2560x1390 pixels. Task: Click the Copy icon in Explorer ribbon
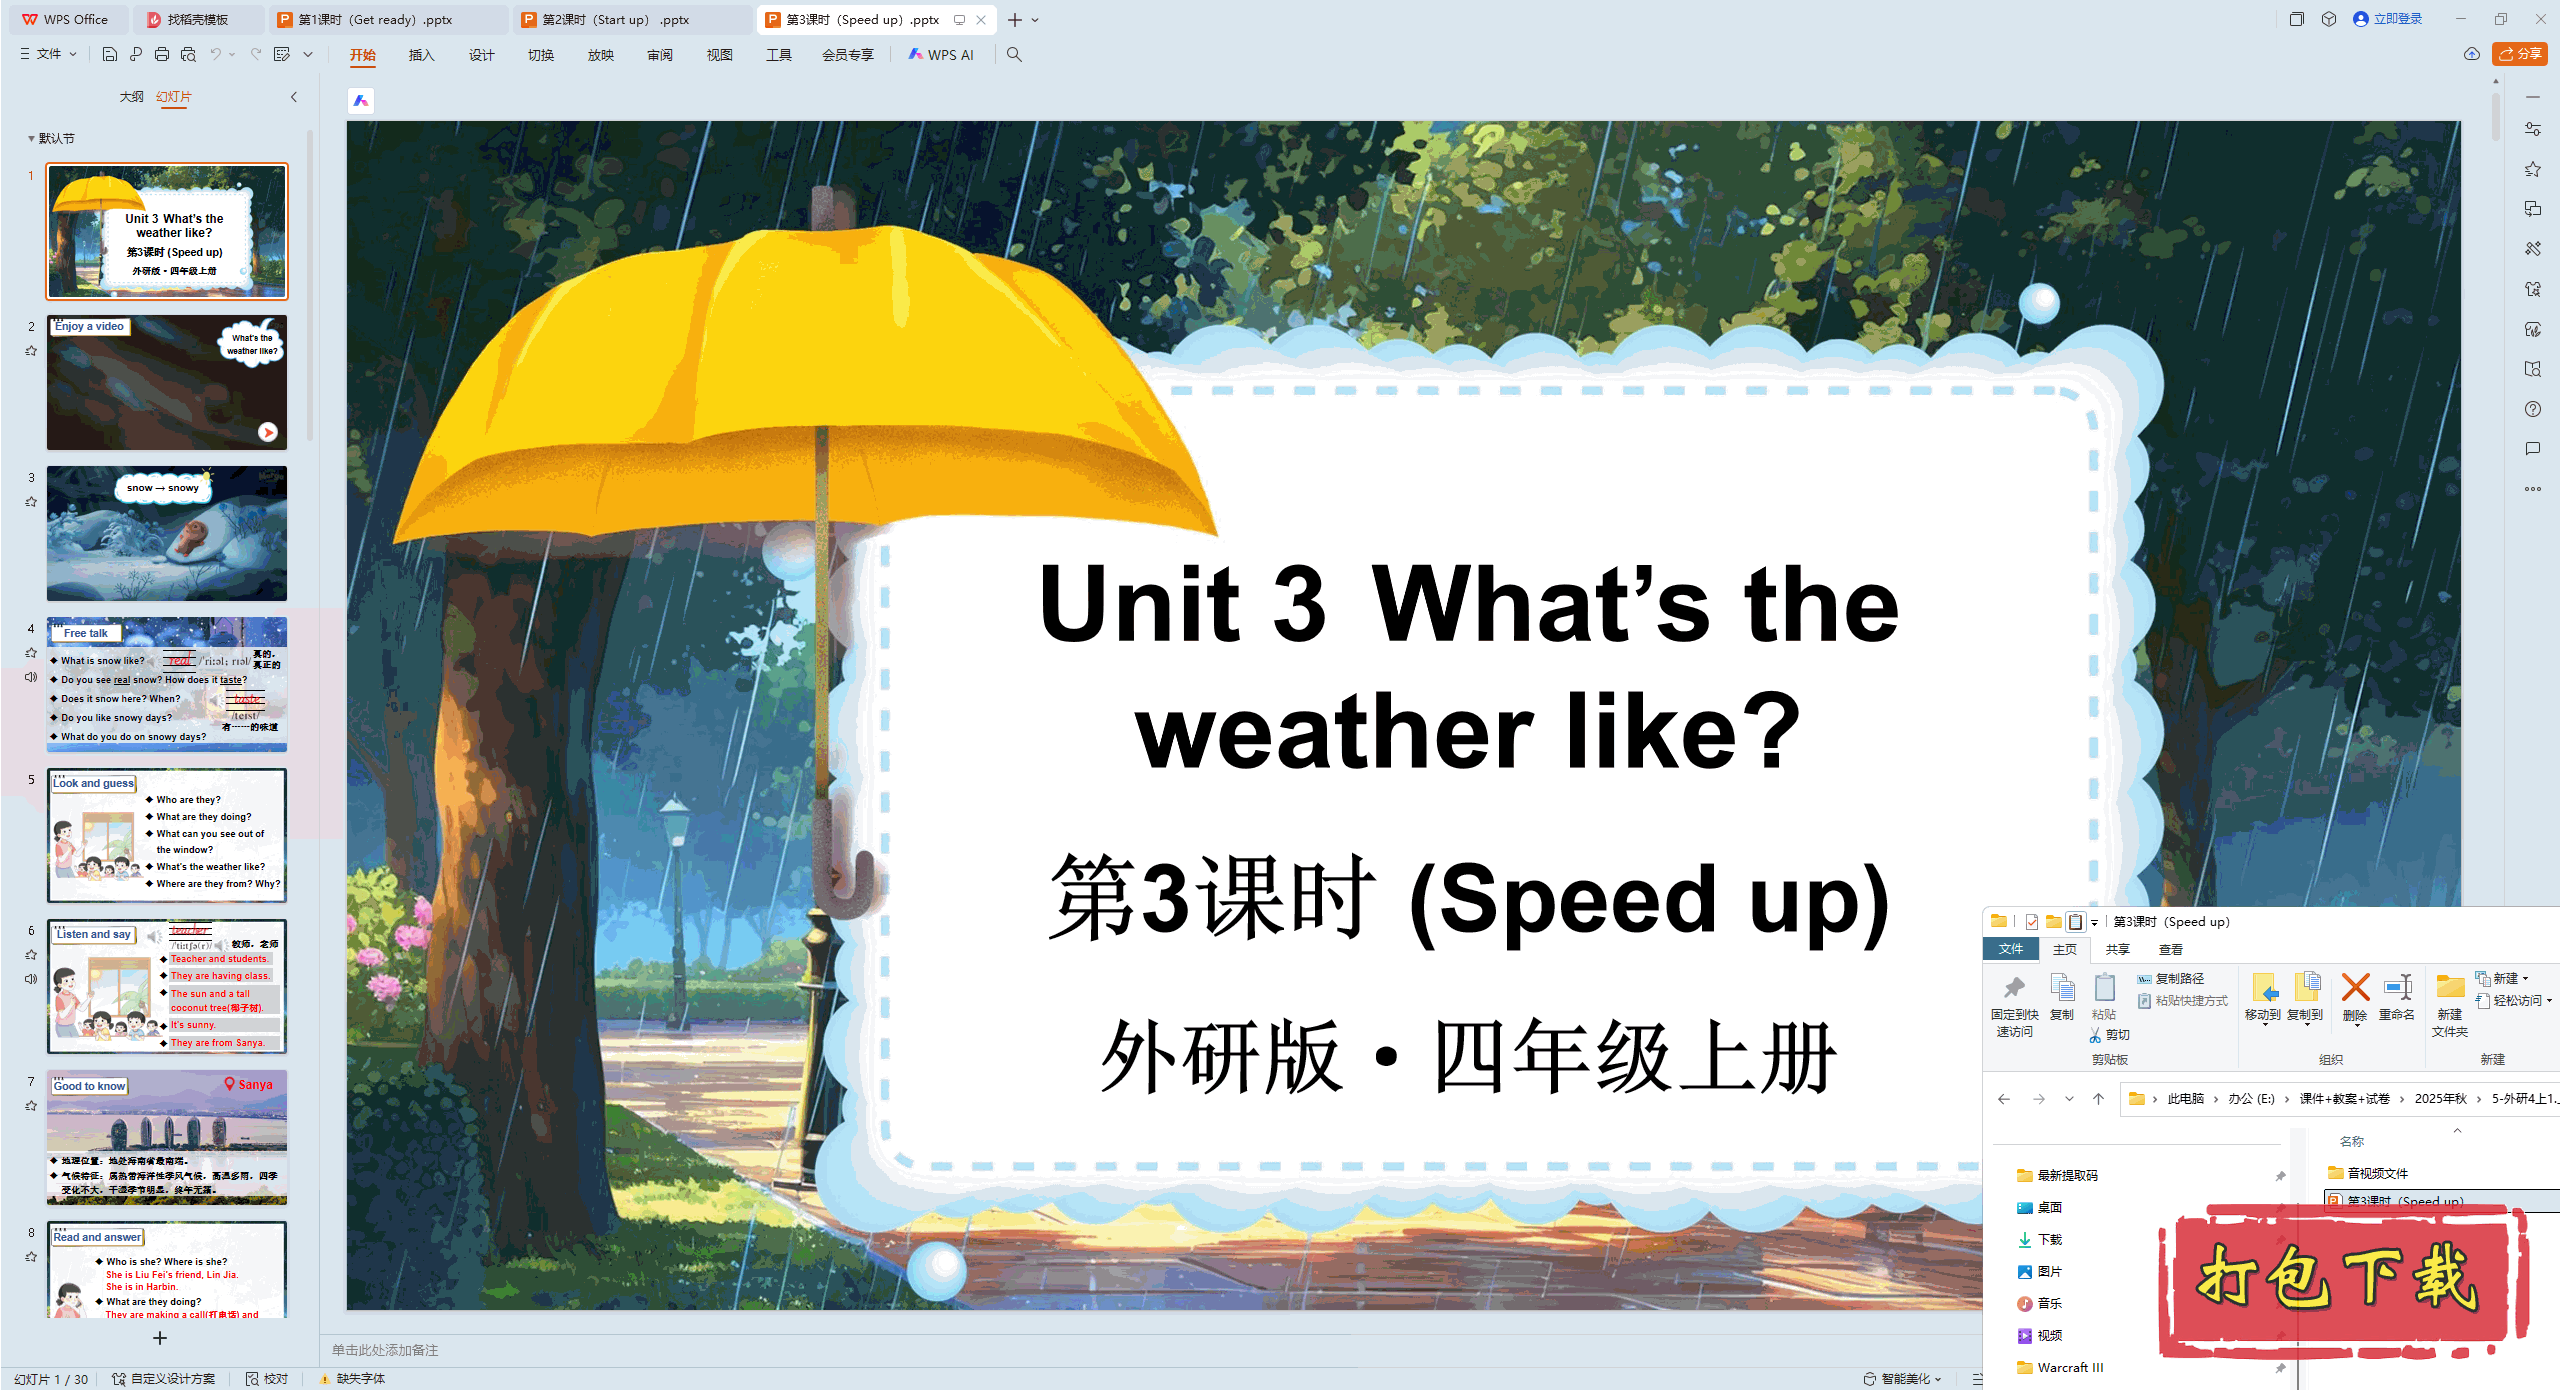click(2062, 988)
